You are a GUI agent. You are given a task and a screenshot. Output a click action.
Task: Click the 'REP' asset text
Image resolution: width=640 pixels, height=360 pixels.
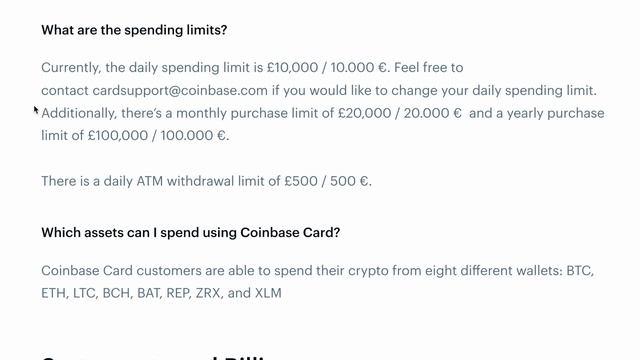pyautogui.click(x=178, y=293)
